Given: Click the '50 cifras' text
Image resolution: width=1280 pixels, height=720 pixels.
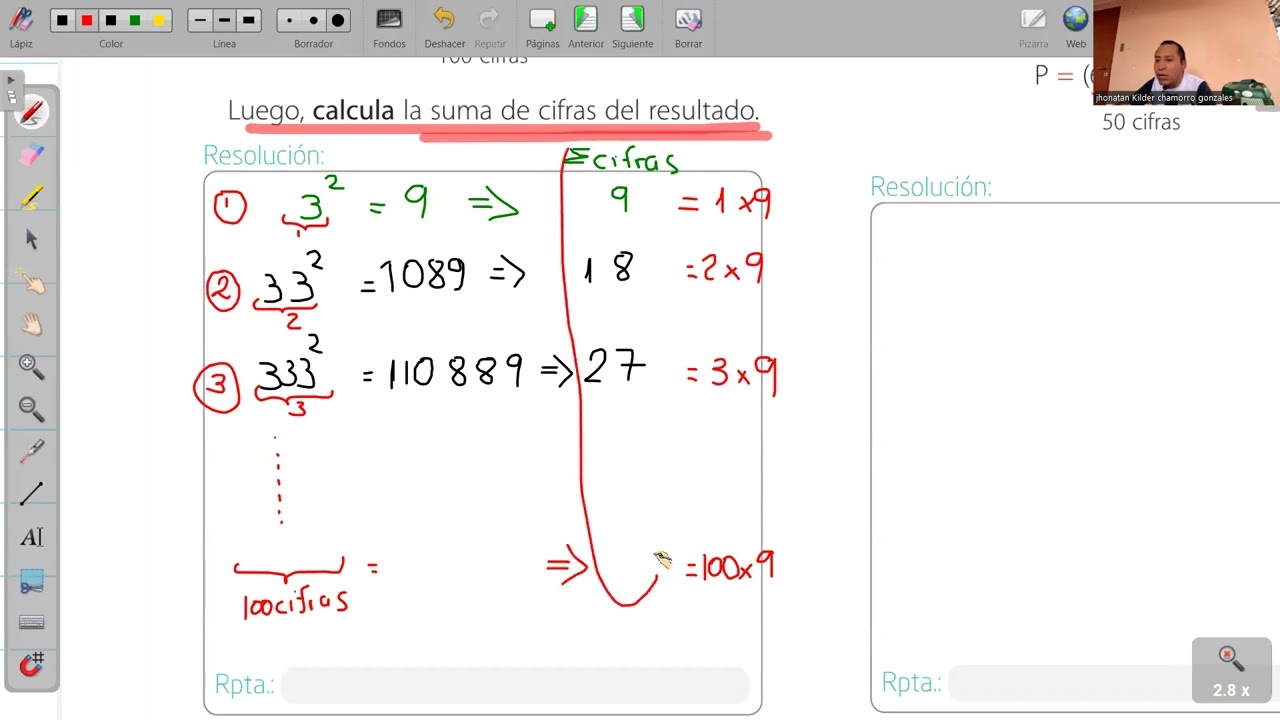Looking at the screenshot, I should click(1141, 122).
